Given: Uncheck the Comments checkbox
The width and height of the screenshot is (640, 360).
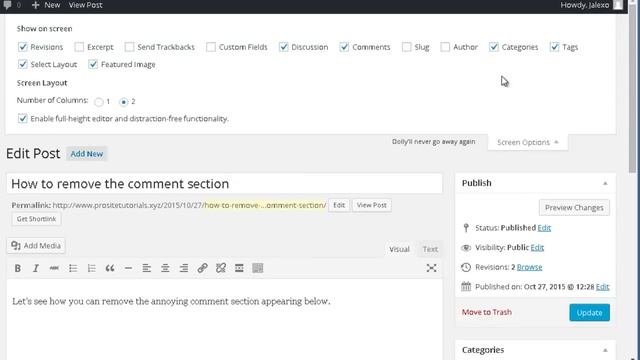Looking at the screenshot, I should click(344, 47).
